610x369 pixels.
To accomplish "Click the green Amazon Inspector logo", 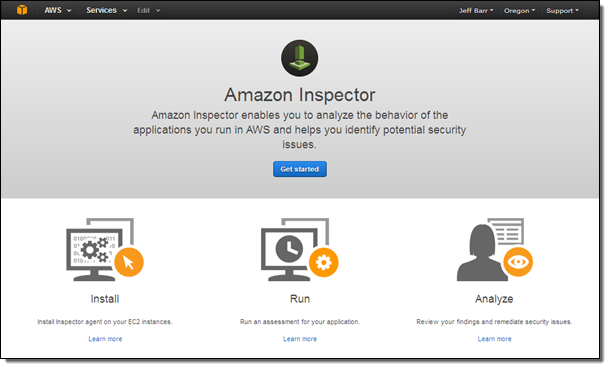I will click(x=300, y=58).
